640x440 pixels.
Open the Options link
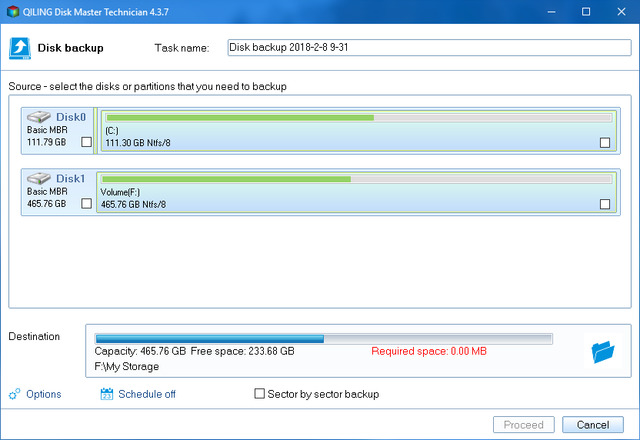click(43, 394)
